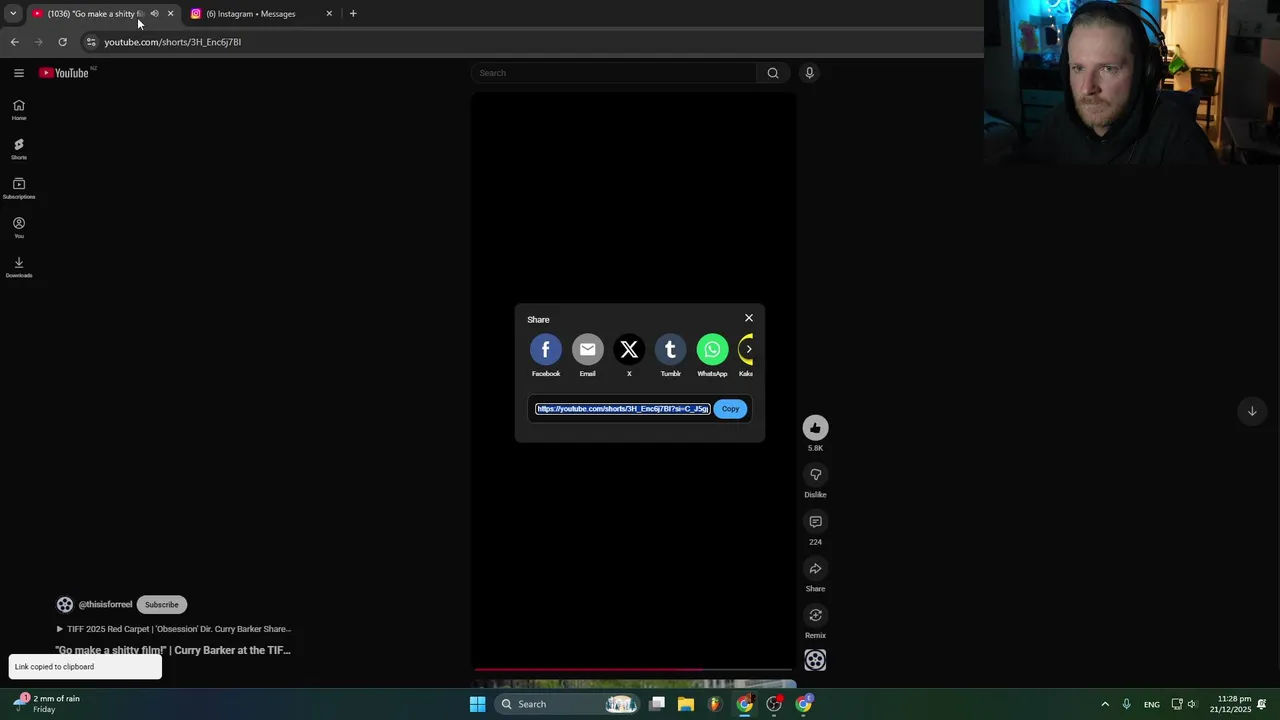Start voice search with microphone
1280x720 pixels.
[809, 73]
